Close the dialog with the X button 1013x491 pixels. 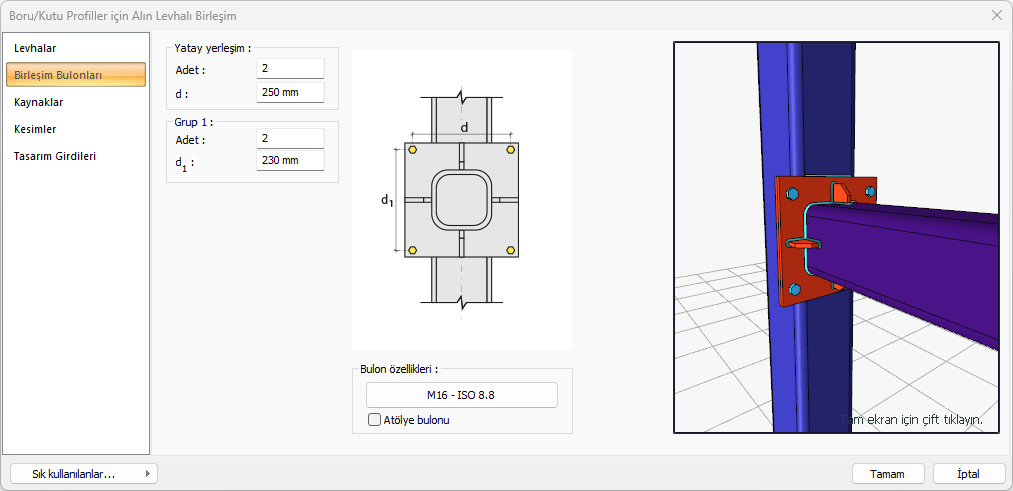coord(996,16)
